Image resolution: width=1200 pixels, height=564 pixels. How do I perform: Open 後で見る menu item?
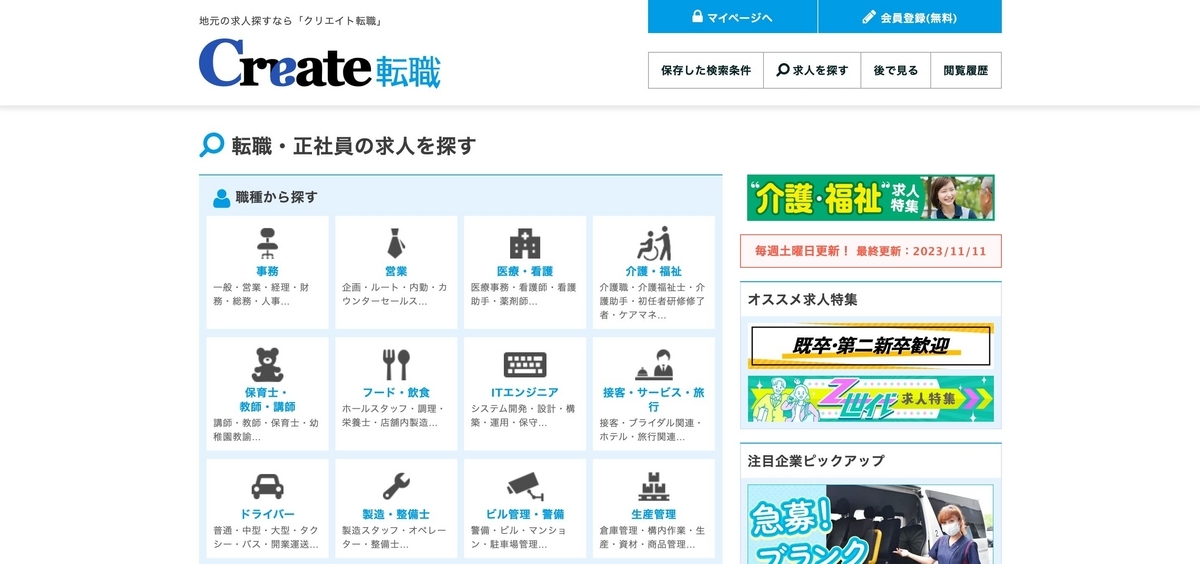click(x=895, y=70)
